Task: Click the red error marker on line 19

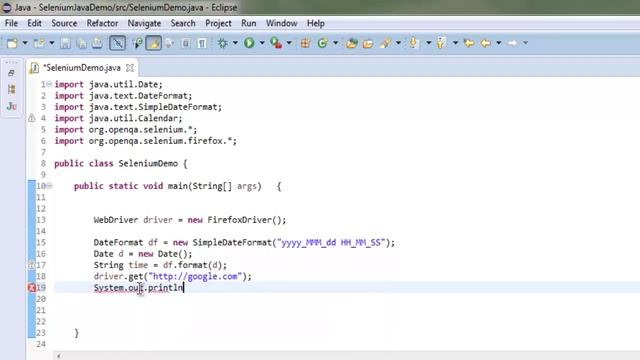Action: point(31,287)
